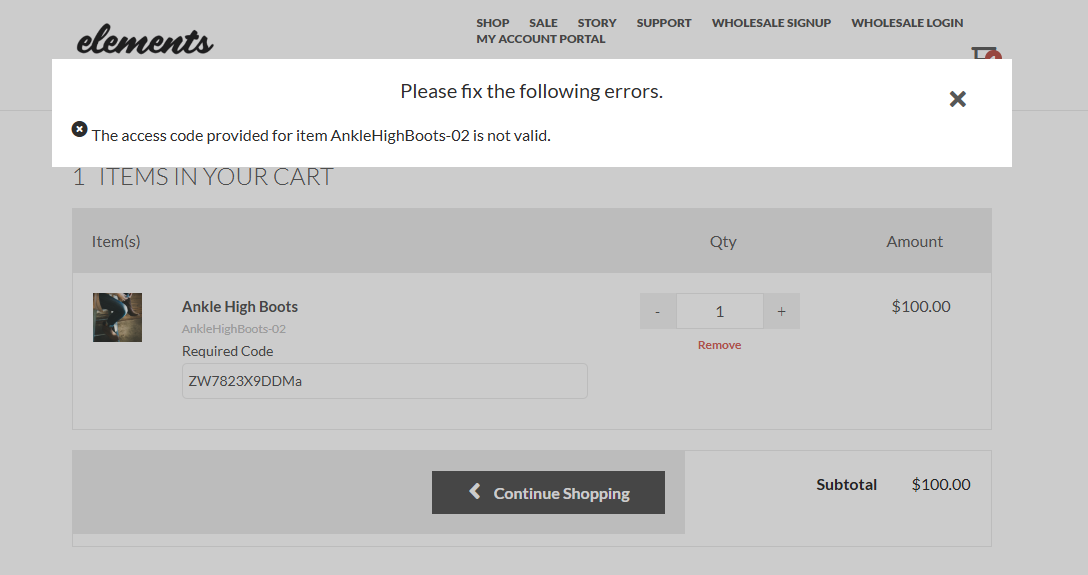Click the Required Code input field
Screen dimensions: 1088x575
pos(384,381)
